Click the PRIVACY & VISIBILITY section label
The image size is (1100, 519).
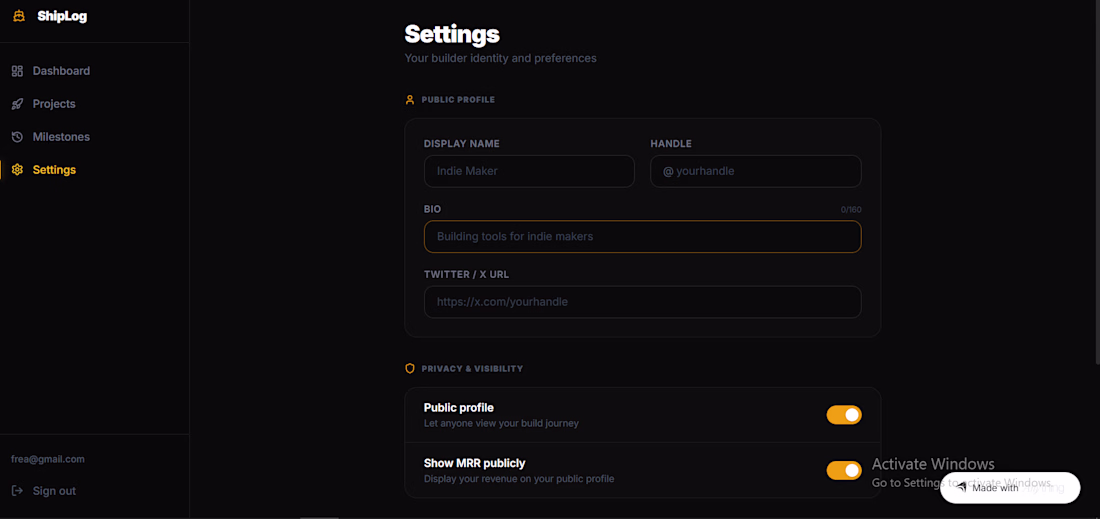[x=472, y=368]
